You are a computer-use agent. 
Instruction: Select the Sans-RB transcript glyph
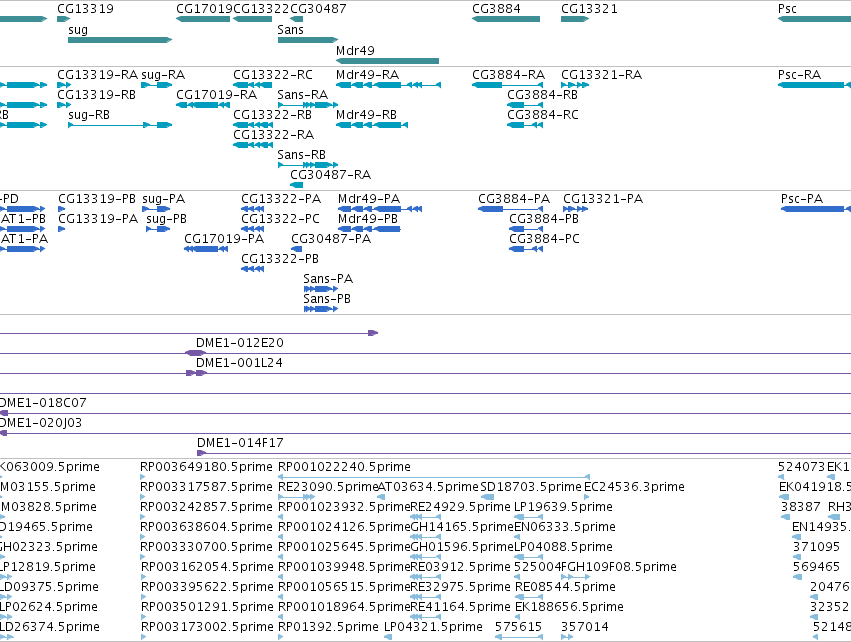308,165
